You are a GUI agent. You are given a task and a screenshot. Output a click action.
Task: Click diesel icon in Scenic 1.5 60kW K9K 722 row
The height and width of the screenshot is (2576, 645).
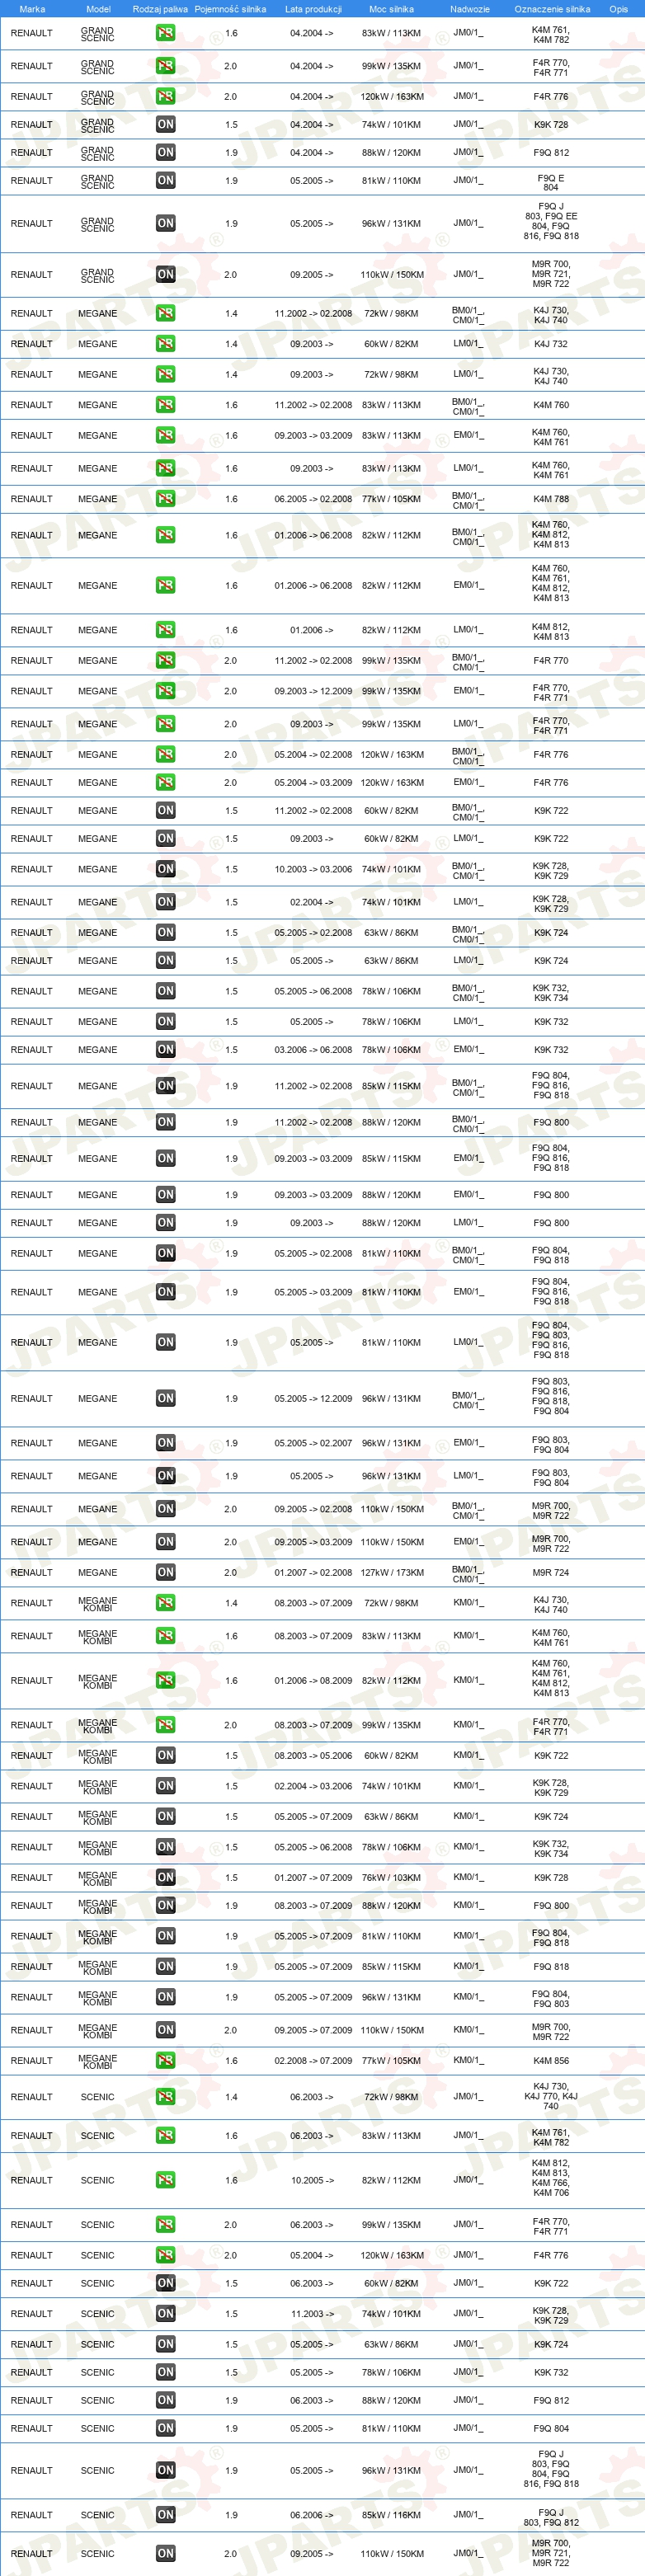point(165,2282)
